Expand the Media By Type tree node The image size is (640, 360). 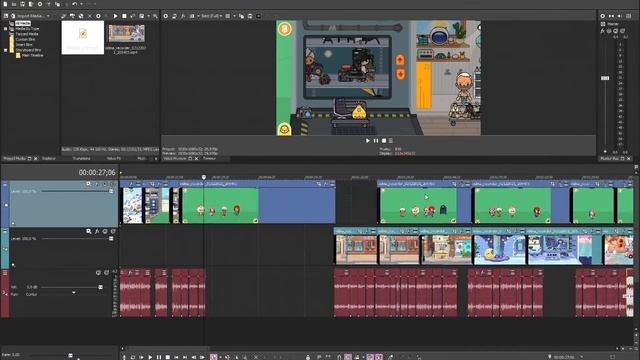point(5,29)
